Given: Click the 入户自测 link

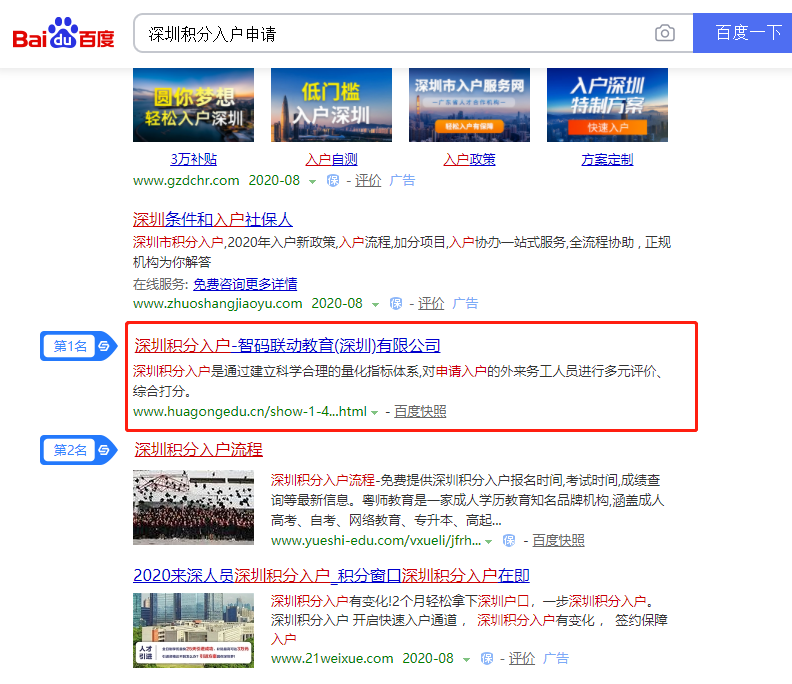Looking at the screenshot, I should (x=331, y=160).
